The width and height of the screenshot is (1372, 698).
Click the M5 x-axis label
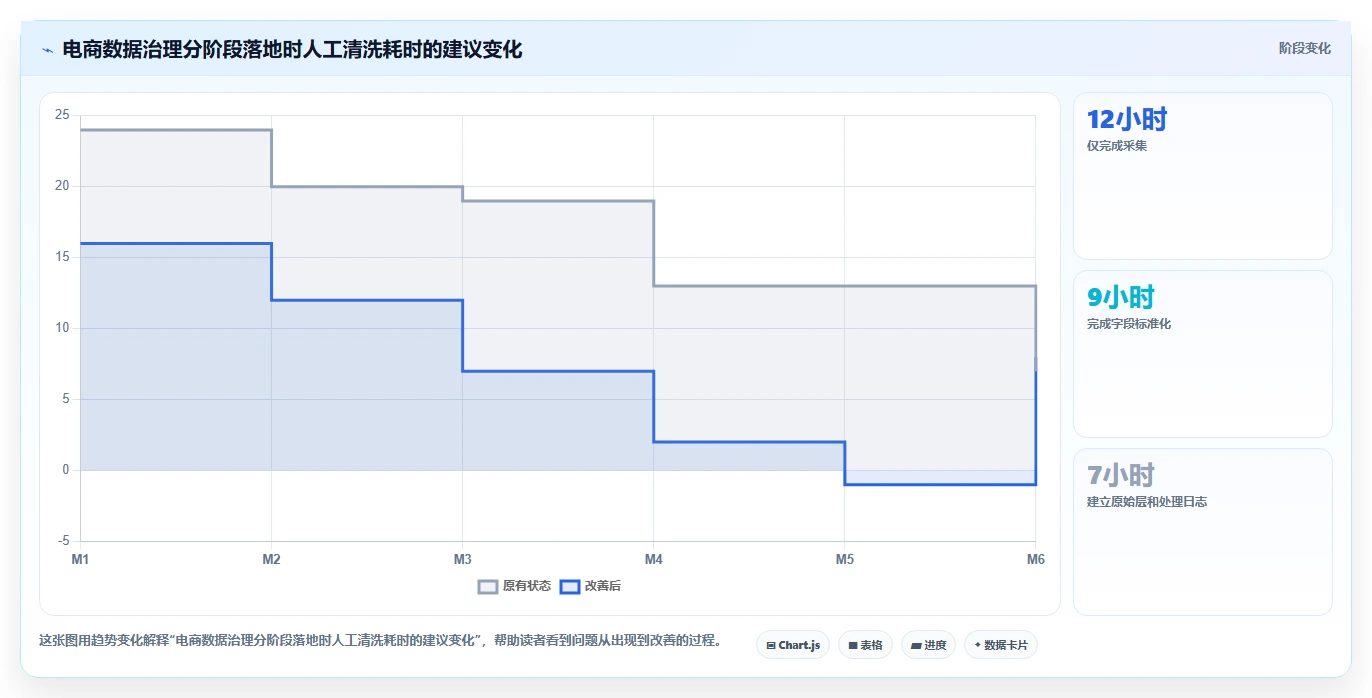tap(844, 559)
